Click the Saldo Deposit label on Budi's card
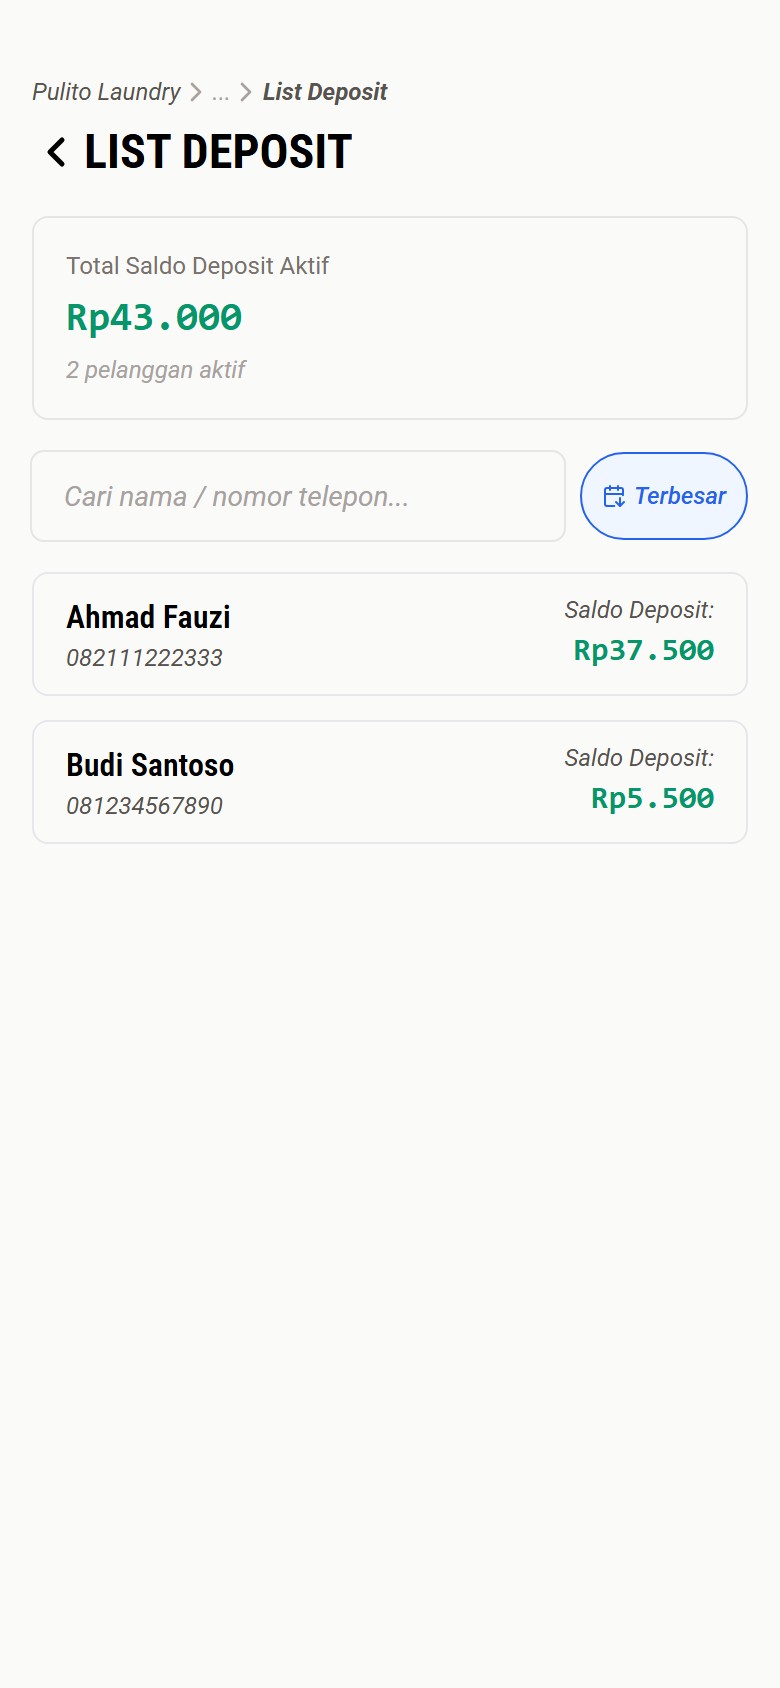The width and height of the screenshot is (780, 1688). click(x=639, y=758)
